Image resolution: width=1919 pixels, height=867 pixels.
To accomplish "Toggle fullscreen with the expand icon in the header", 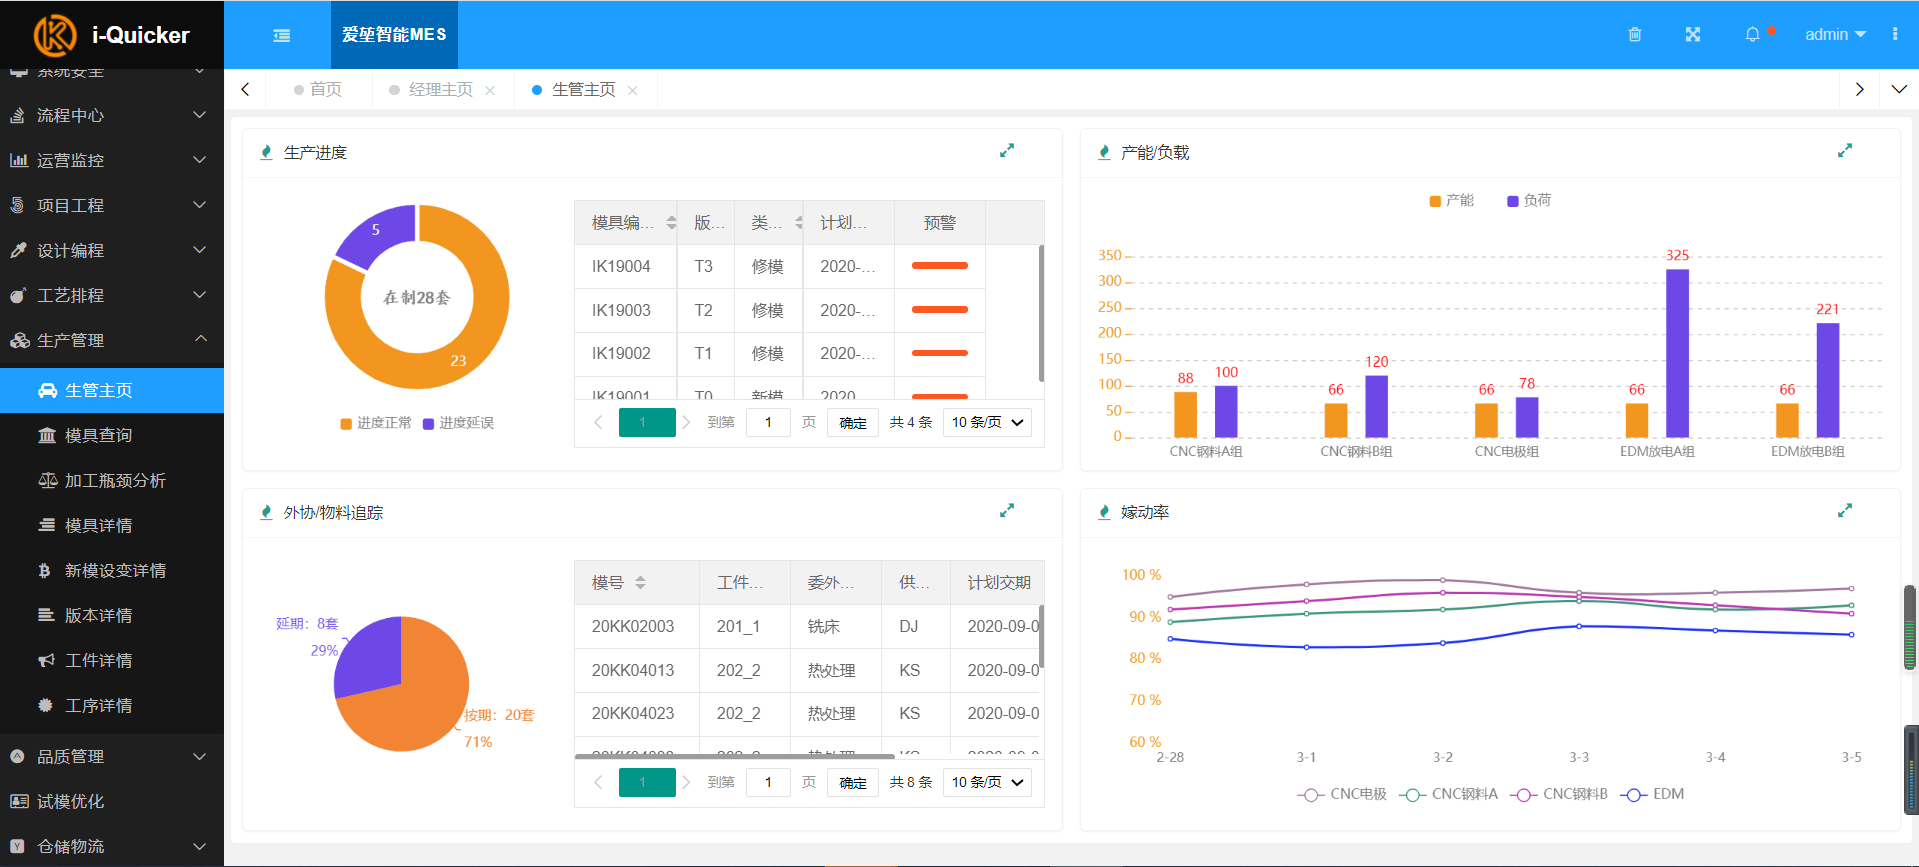I will 1693,34.
